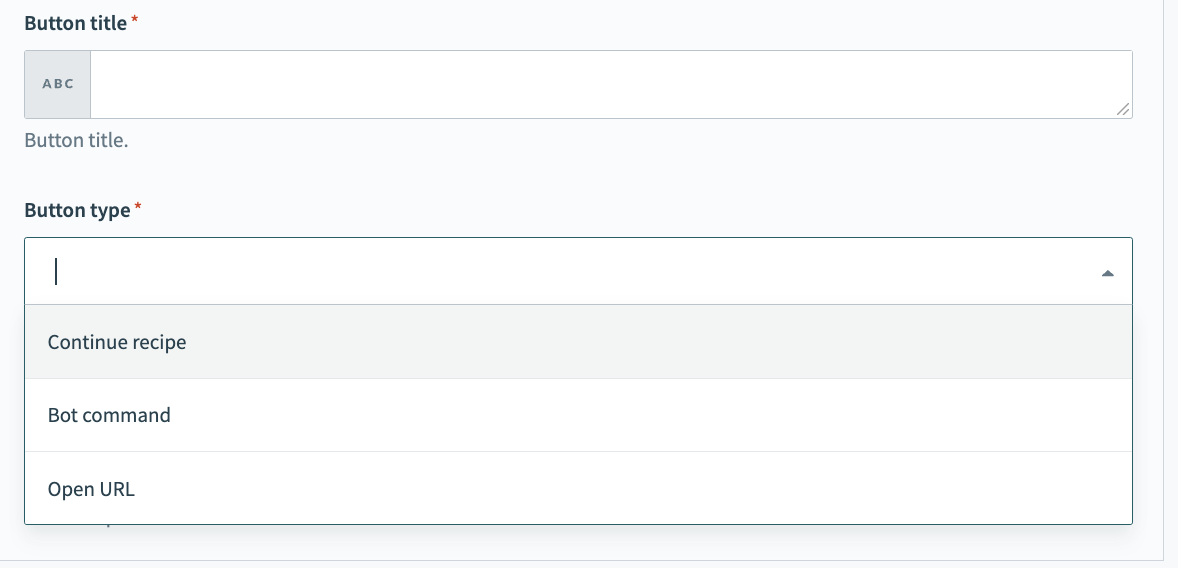This screenshot has width=1178, height=568.
Task: Pick Open URL as button type
Action: [x=91, y=489]
